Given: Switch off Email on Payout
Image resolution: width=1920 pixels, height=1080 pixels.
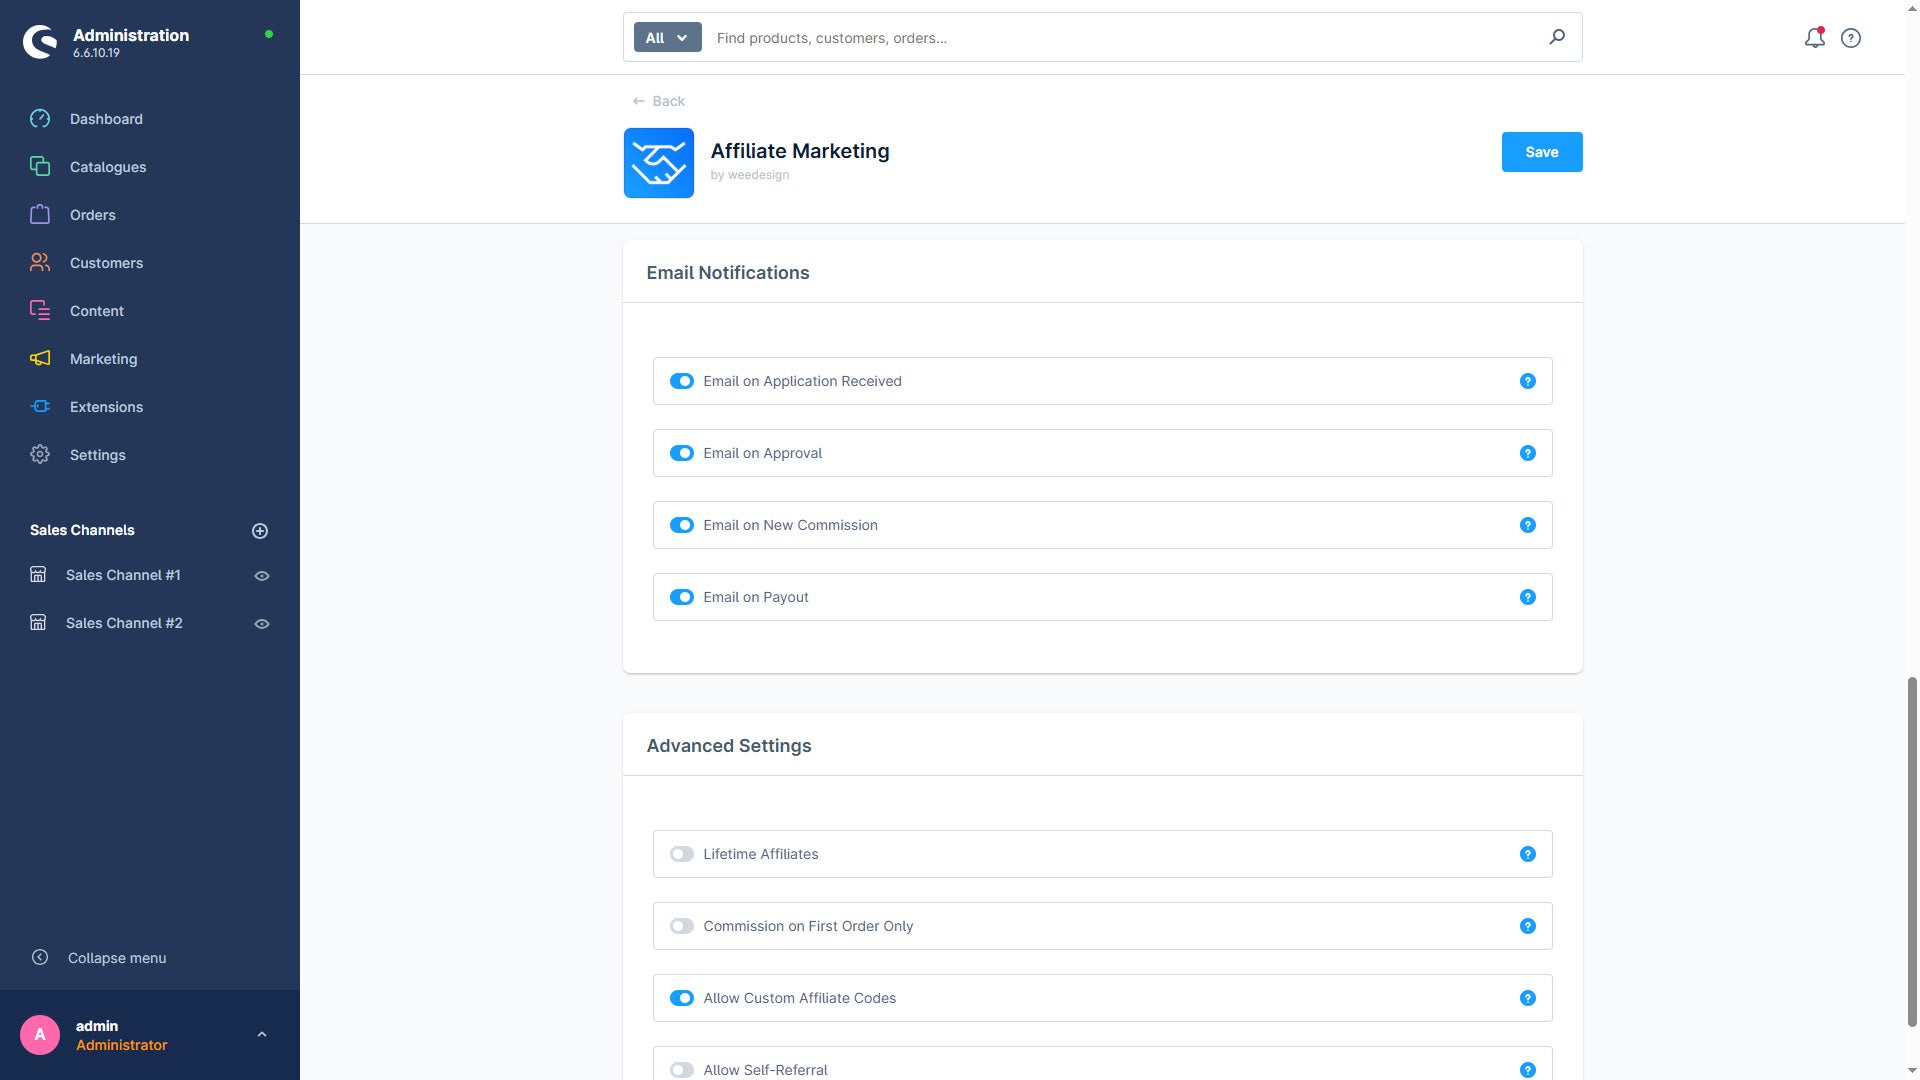Looking at the screenshot, I should tap(682, 597).
